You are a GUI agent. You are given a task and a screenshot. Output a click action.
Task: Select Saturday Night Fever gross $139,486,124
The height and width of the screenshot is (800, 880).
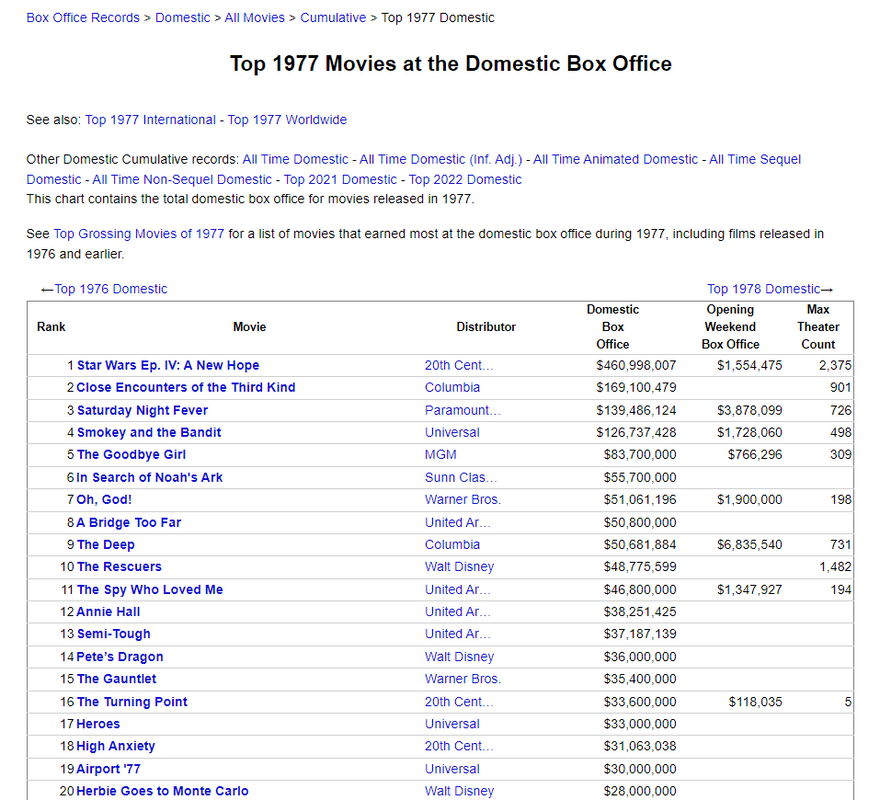[636, 410]
